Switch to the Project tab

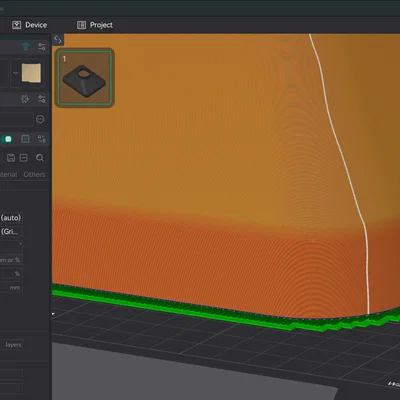95,25
